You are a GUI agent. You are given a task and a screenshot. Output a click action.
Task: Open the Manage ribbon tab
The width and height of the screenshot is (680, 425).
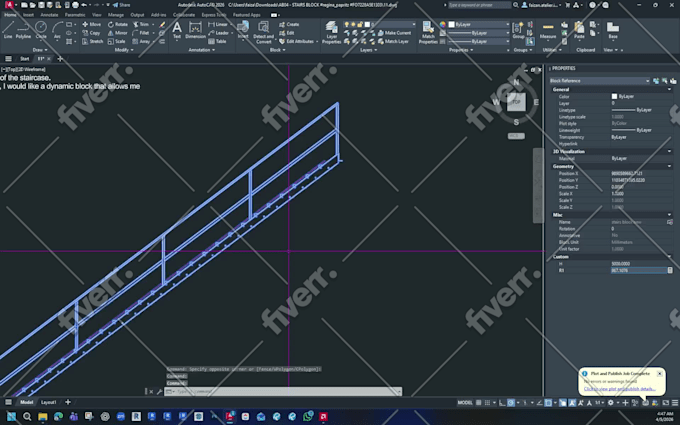pyautogui.click(x=116, y=15)
